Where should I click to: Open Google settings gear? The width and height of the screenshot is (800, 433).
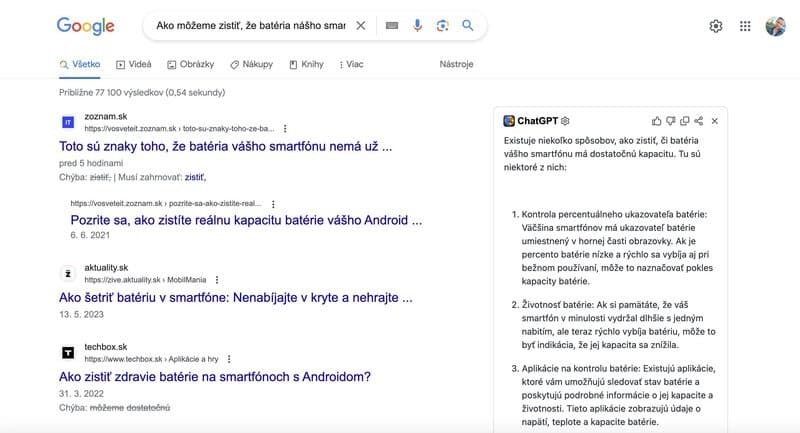(716, 26)
